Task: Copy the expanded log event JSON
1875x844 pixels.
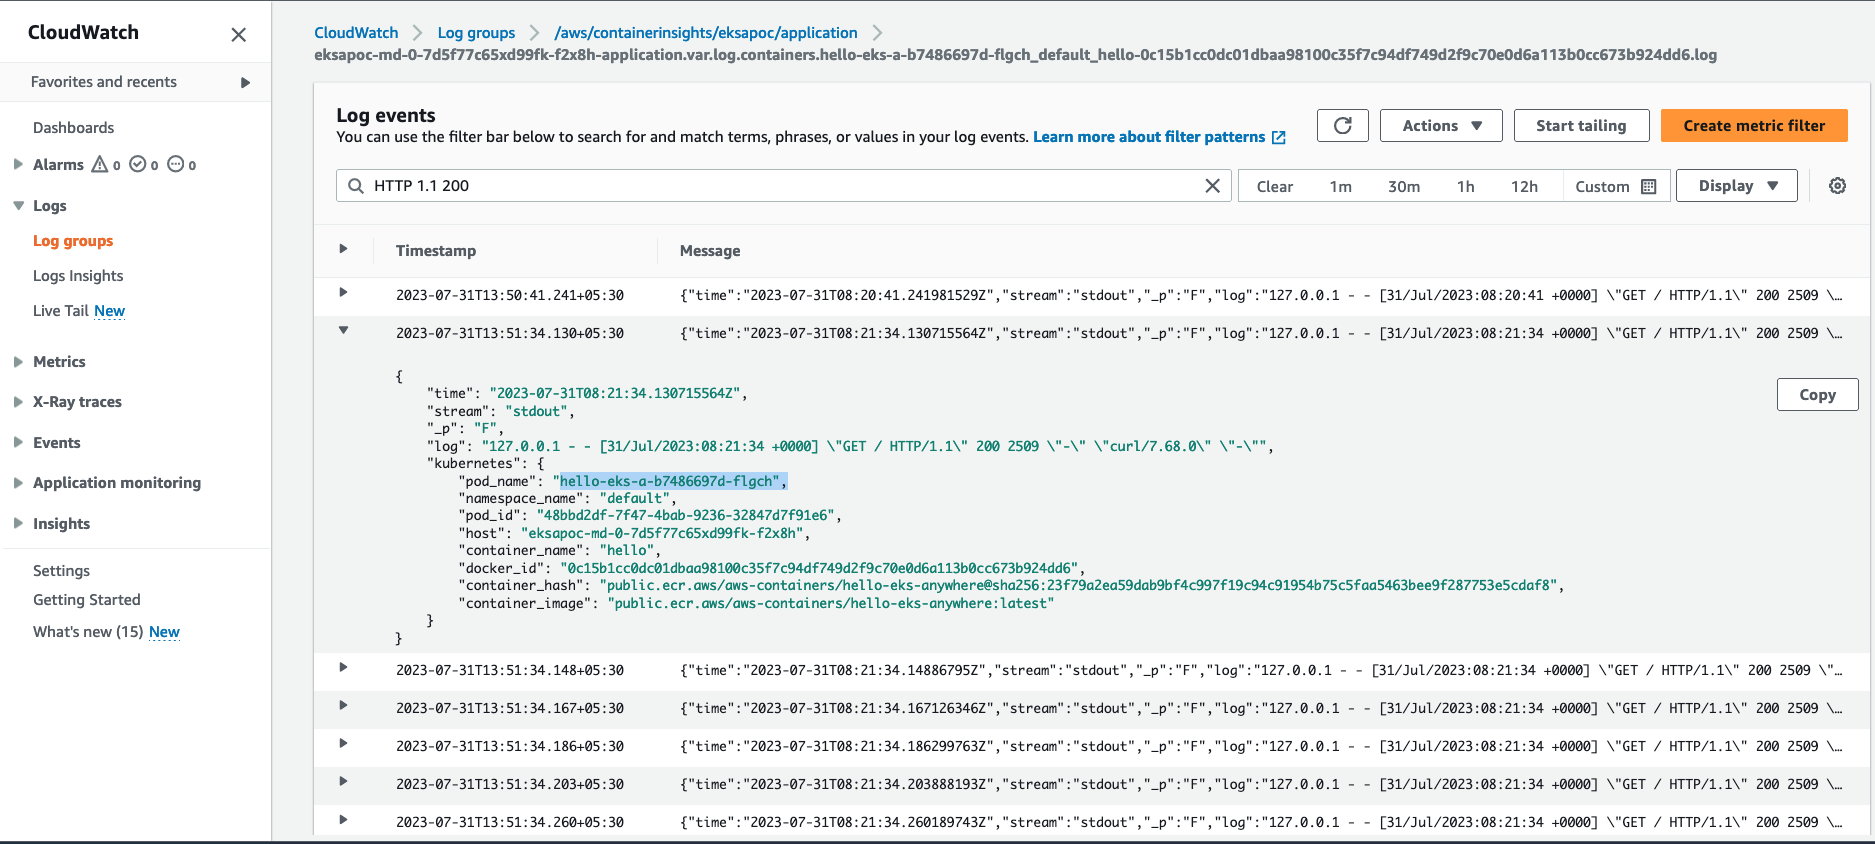Action: tap(1817, 395)
